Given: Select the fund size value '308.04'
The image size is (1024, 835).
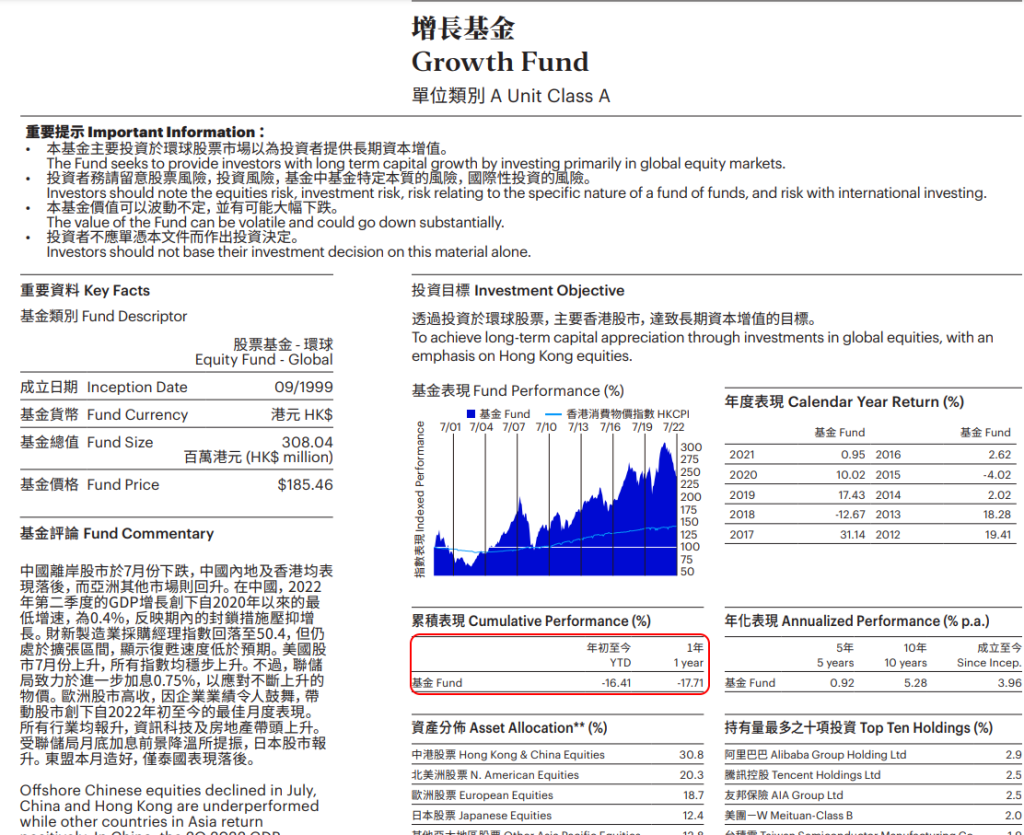Looking at the screenshot, I should [x=308, y=442].
